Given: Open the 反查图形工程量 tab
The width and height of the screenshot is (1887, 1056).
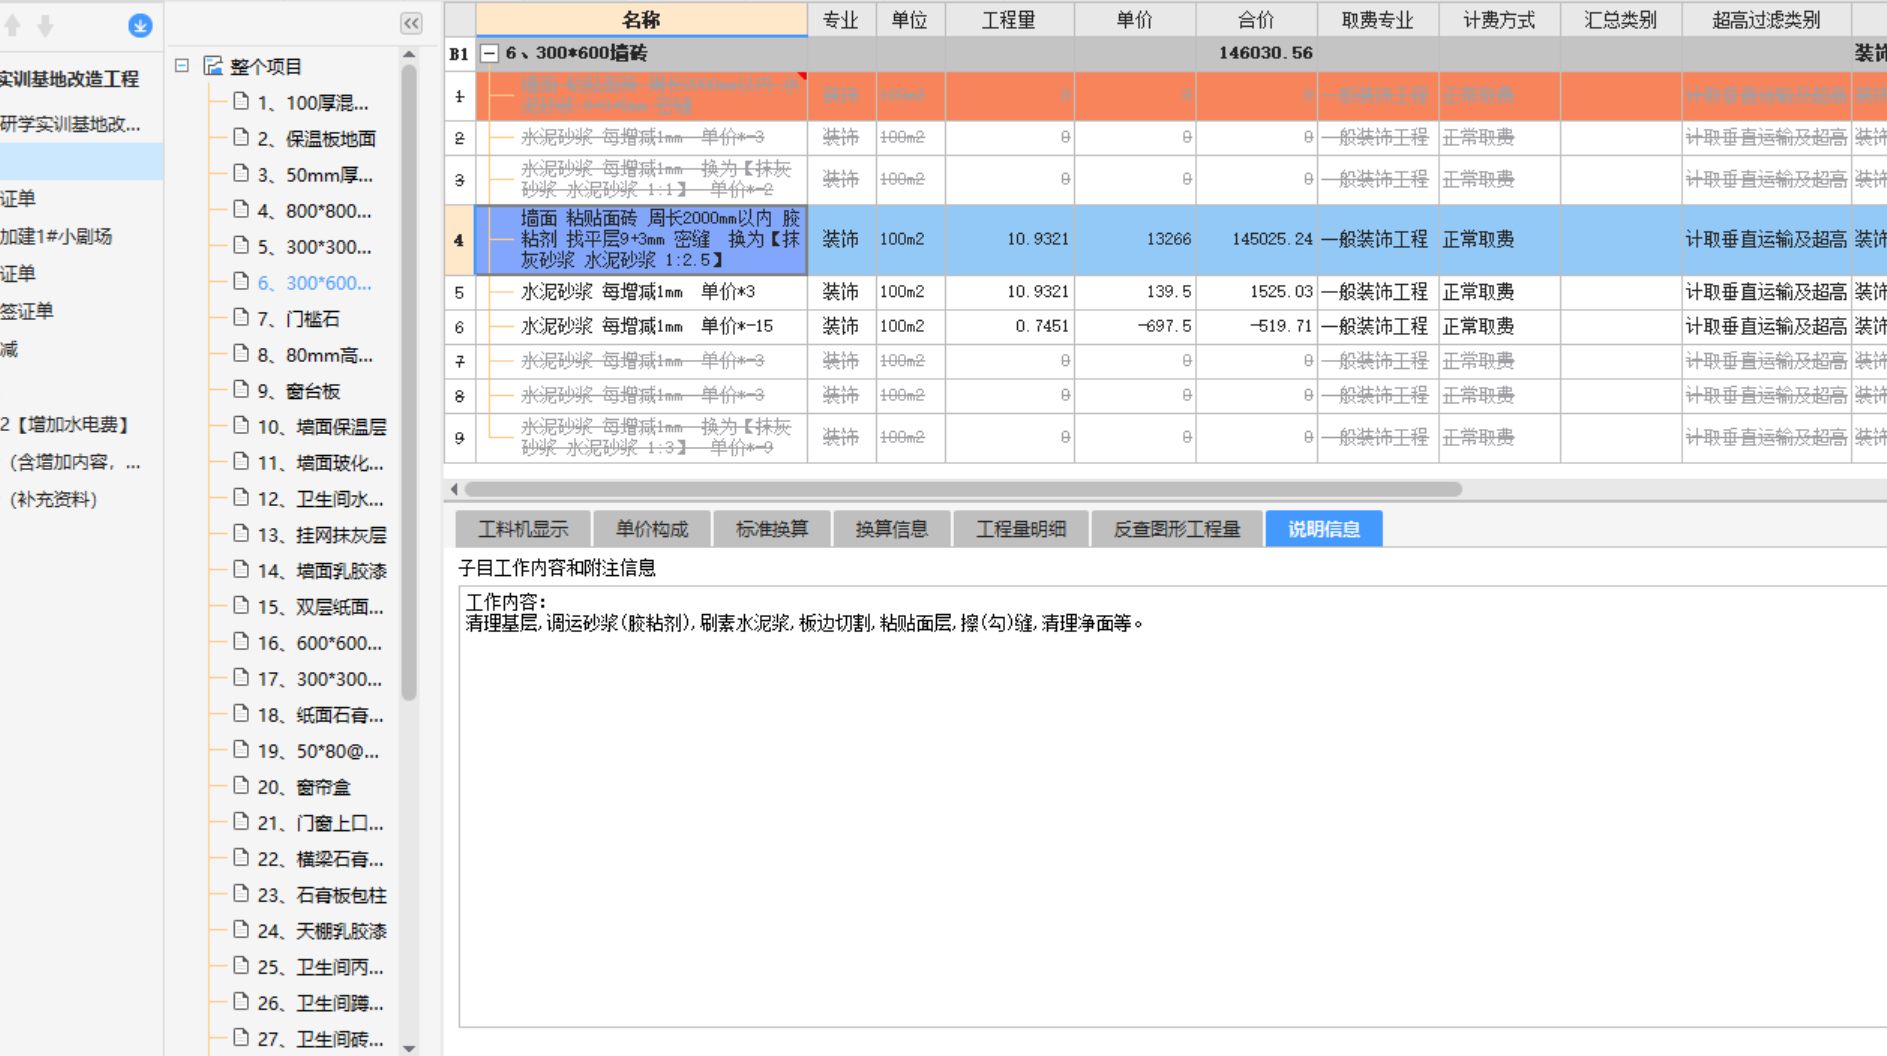Looking at the screenshot, I should tap(1177, 529).
